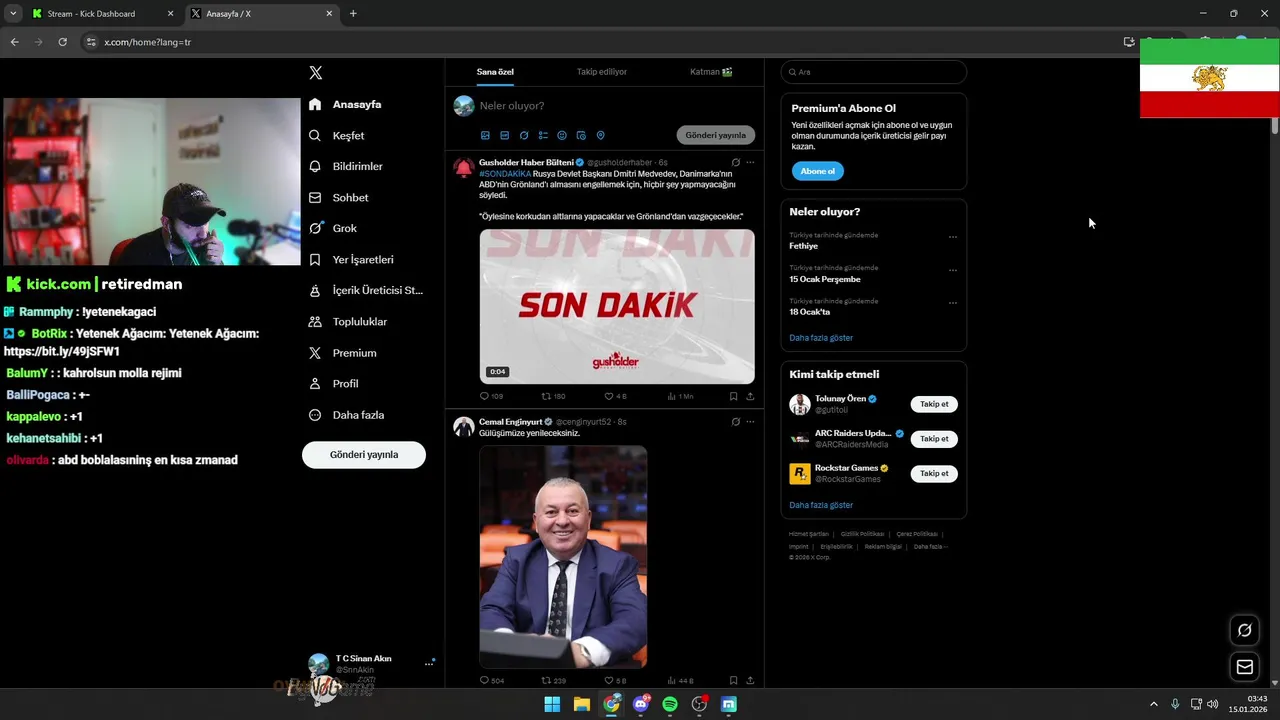The height and width of the screenshot is (720, 1280).
Task: Open floating Grok button
Action: [1245, 630]
